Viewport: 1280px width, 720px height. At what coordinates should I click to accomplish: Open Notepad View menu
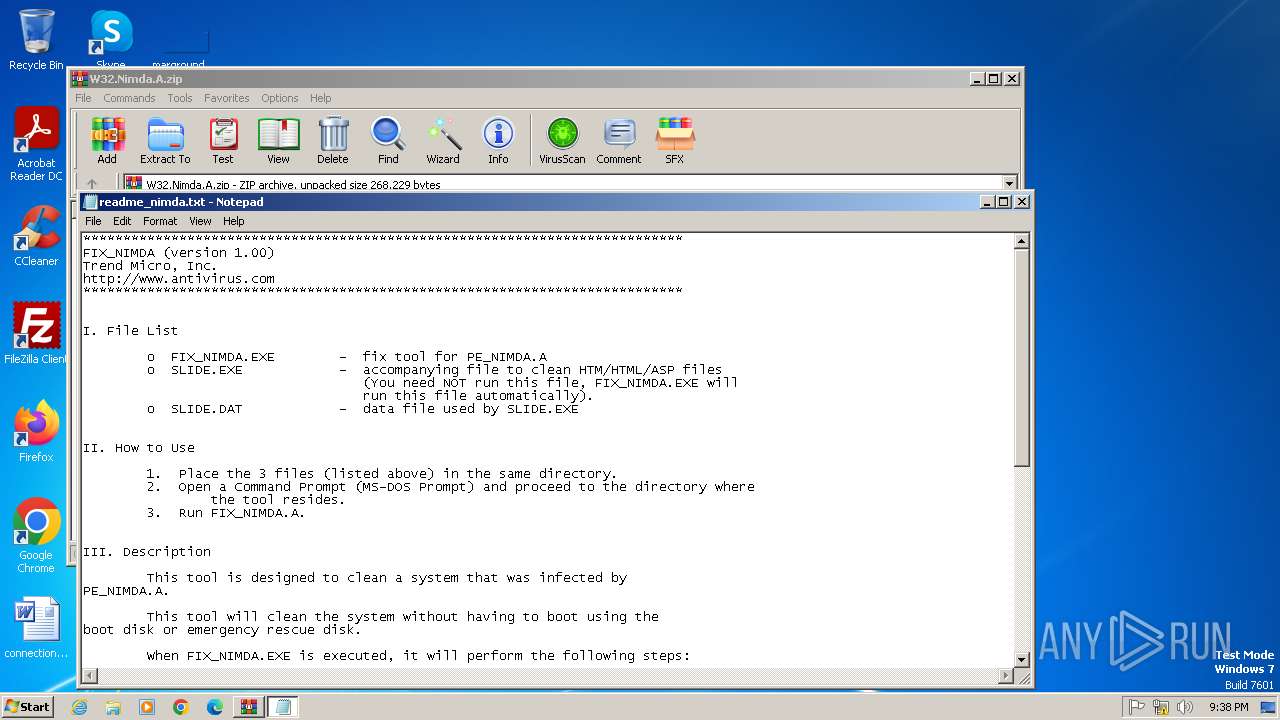(x=200, y=221)
